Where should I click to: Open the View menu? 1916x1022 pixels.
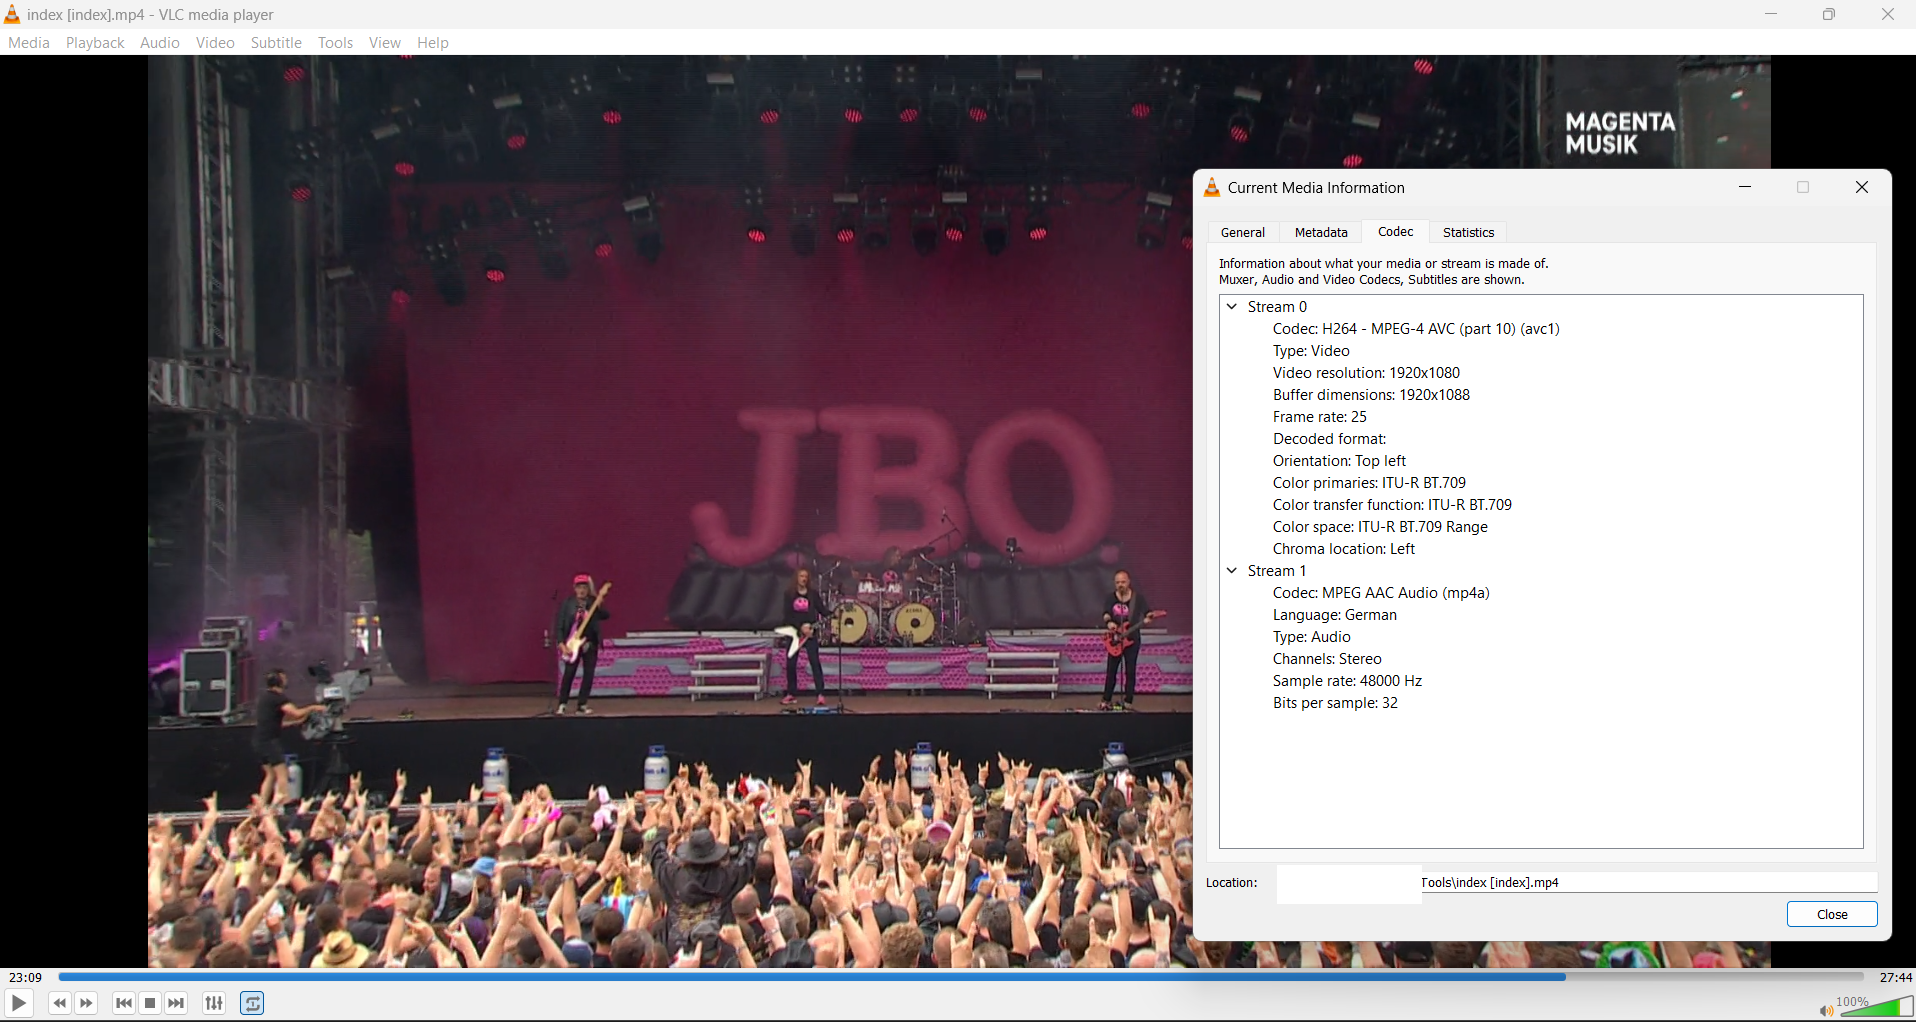click(x=385, y=43)
